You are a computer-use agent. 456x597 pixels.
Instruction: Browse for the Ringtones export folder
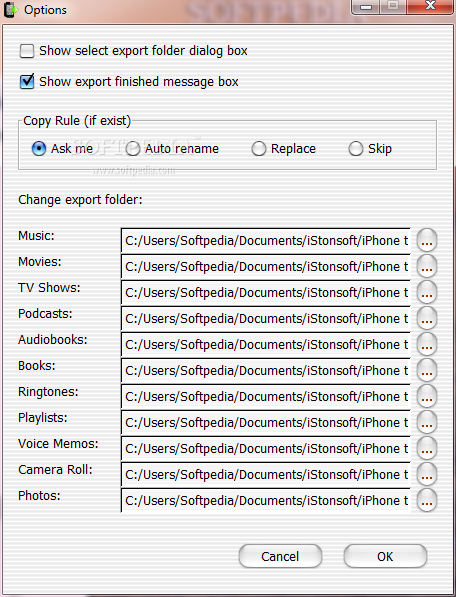pos(427,396)
